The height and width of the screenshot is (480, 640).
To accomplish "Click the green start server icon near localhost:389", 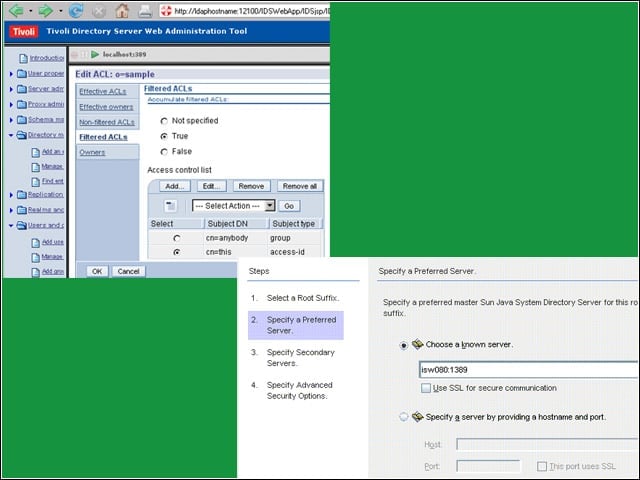I will [x=95, y=54].
